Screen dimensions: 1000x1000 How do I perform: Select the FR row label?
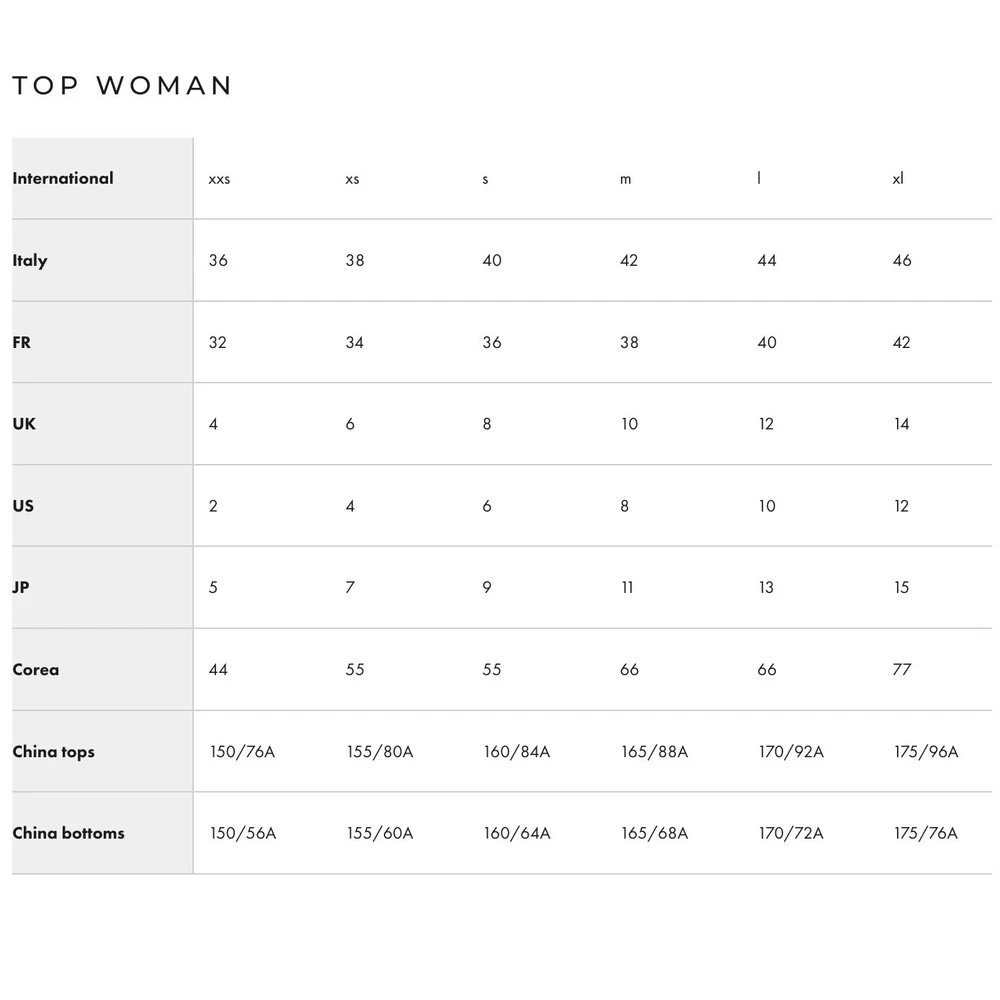coord(21,342)
